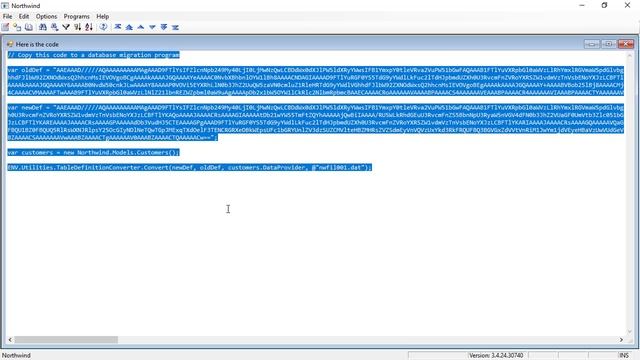Viewport: 640px width, 360px height.
Task: Click the vertical scrollbar down arrow
Action: pyautogui.click(x=629, y=331)
